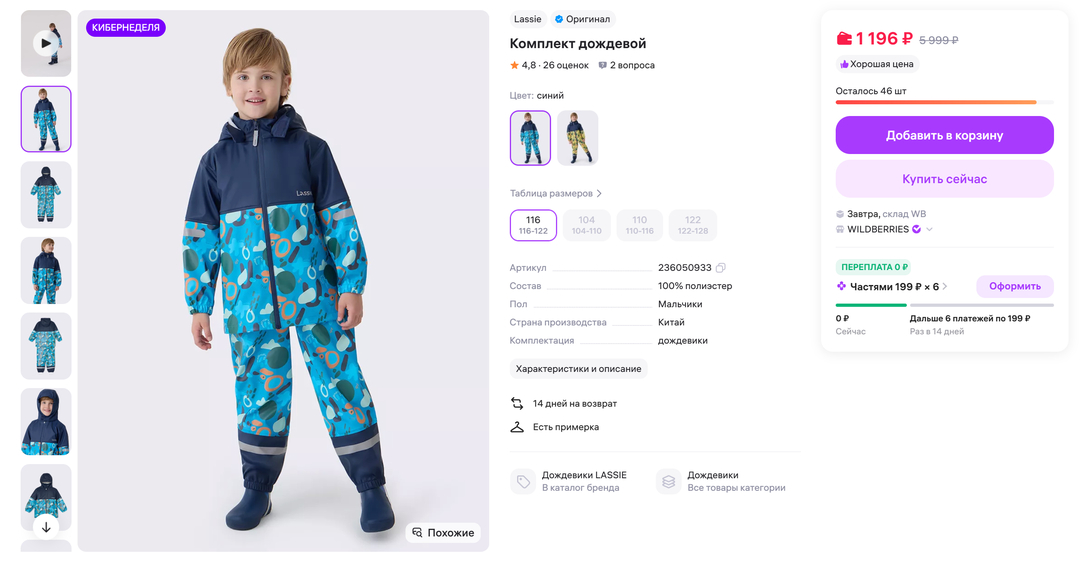
Task: Open Характеристики и описание
Action: [578, 369]
